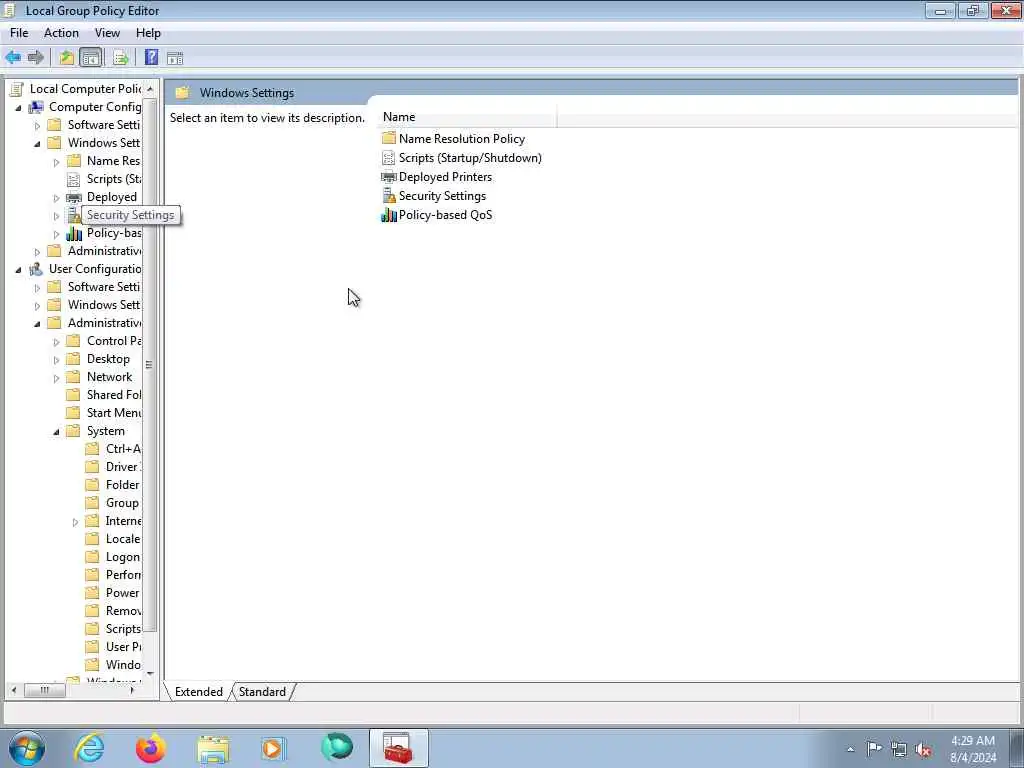Screen dimensions: 1024x768
Task: Click Deployed Printers icon in tree
Action: tap(74, 197)
